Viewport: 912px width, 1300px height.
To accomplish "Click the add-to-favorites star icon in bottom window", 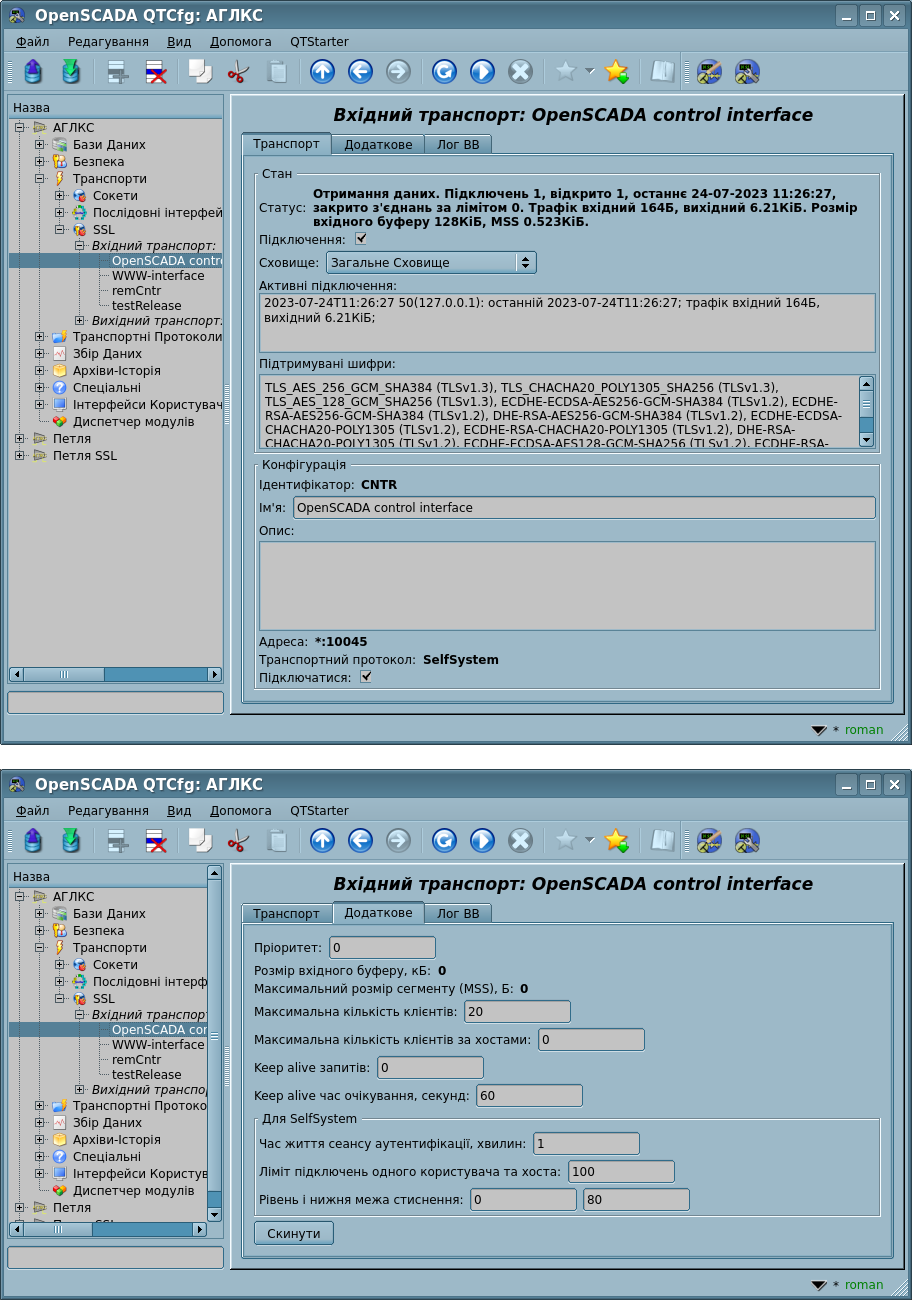I will [617, 840].
